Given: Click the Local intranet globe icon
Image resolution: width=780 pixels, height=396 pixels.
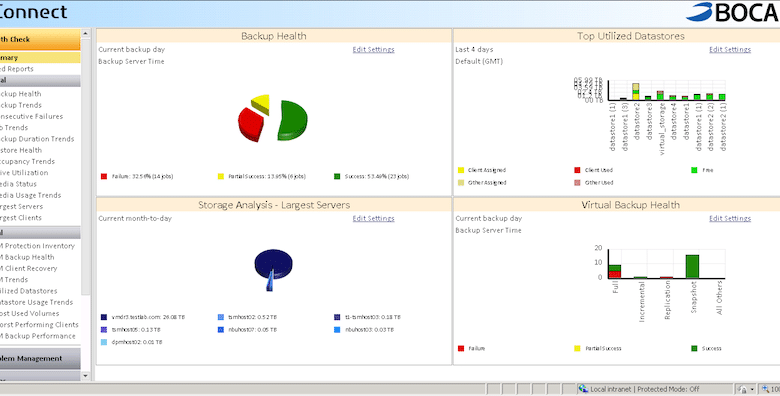Looking at the screenshot, I should [584, 389].
